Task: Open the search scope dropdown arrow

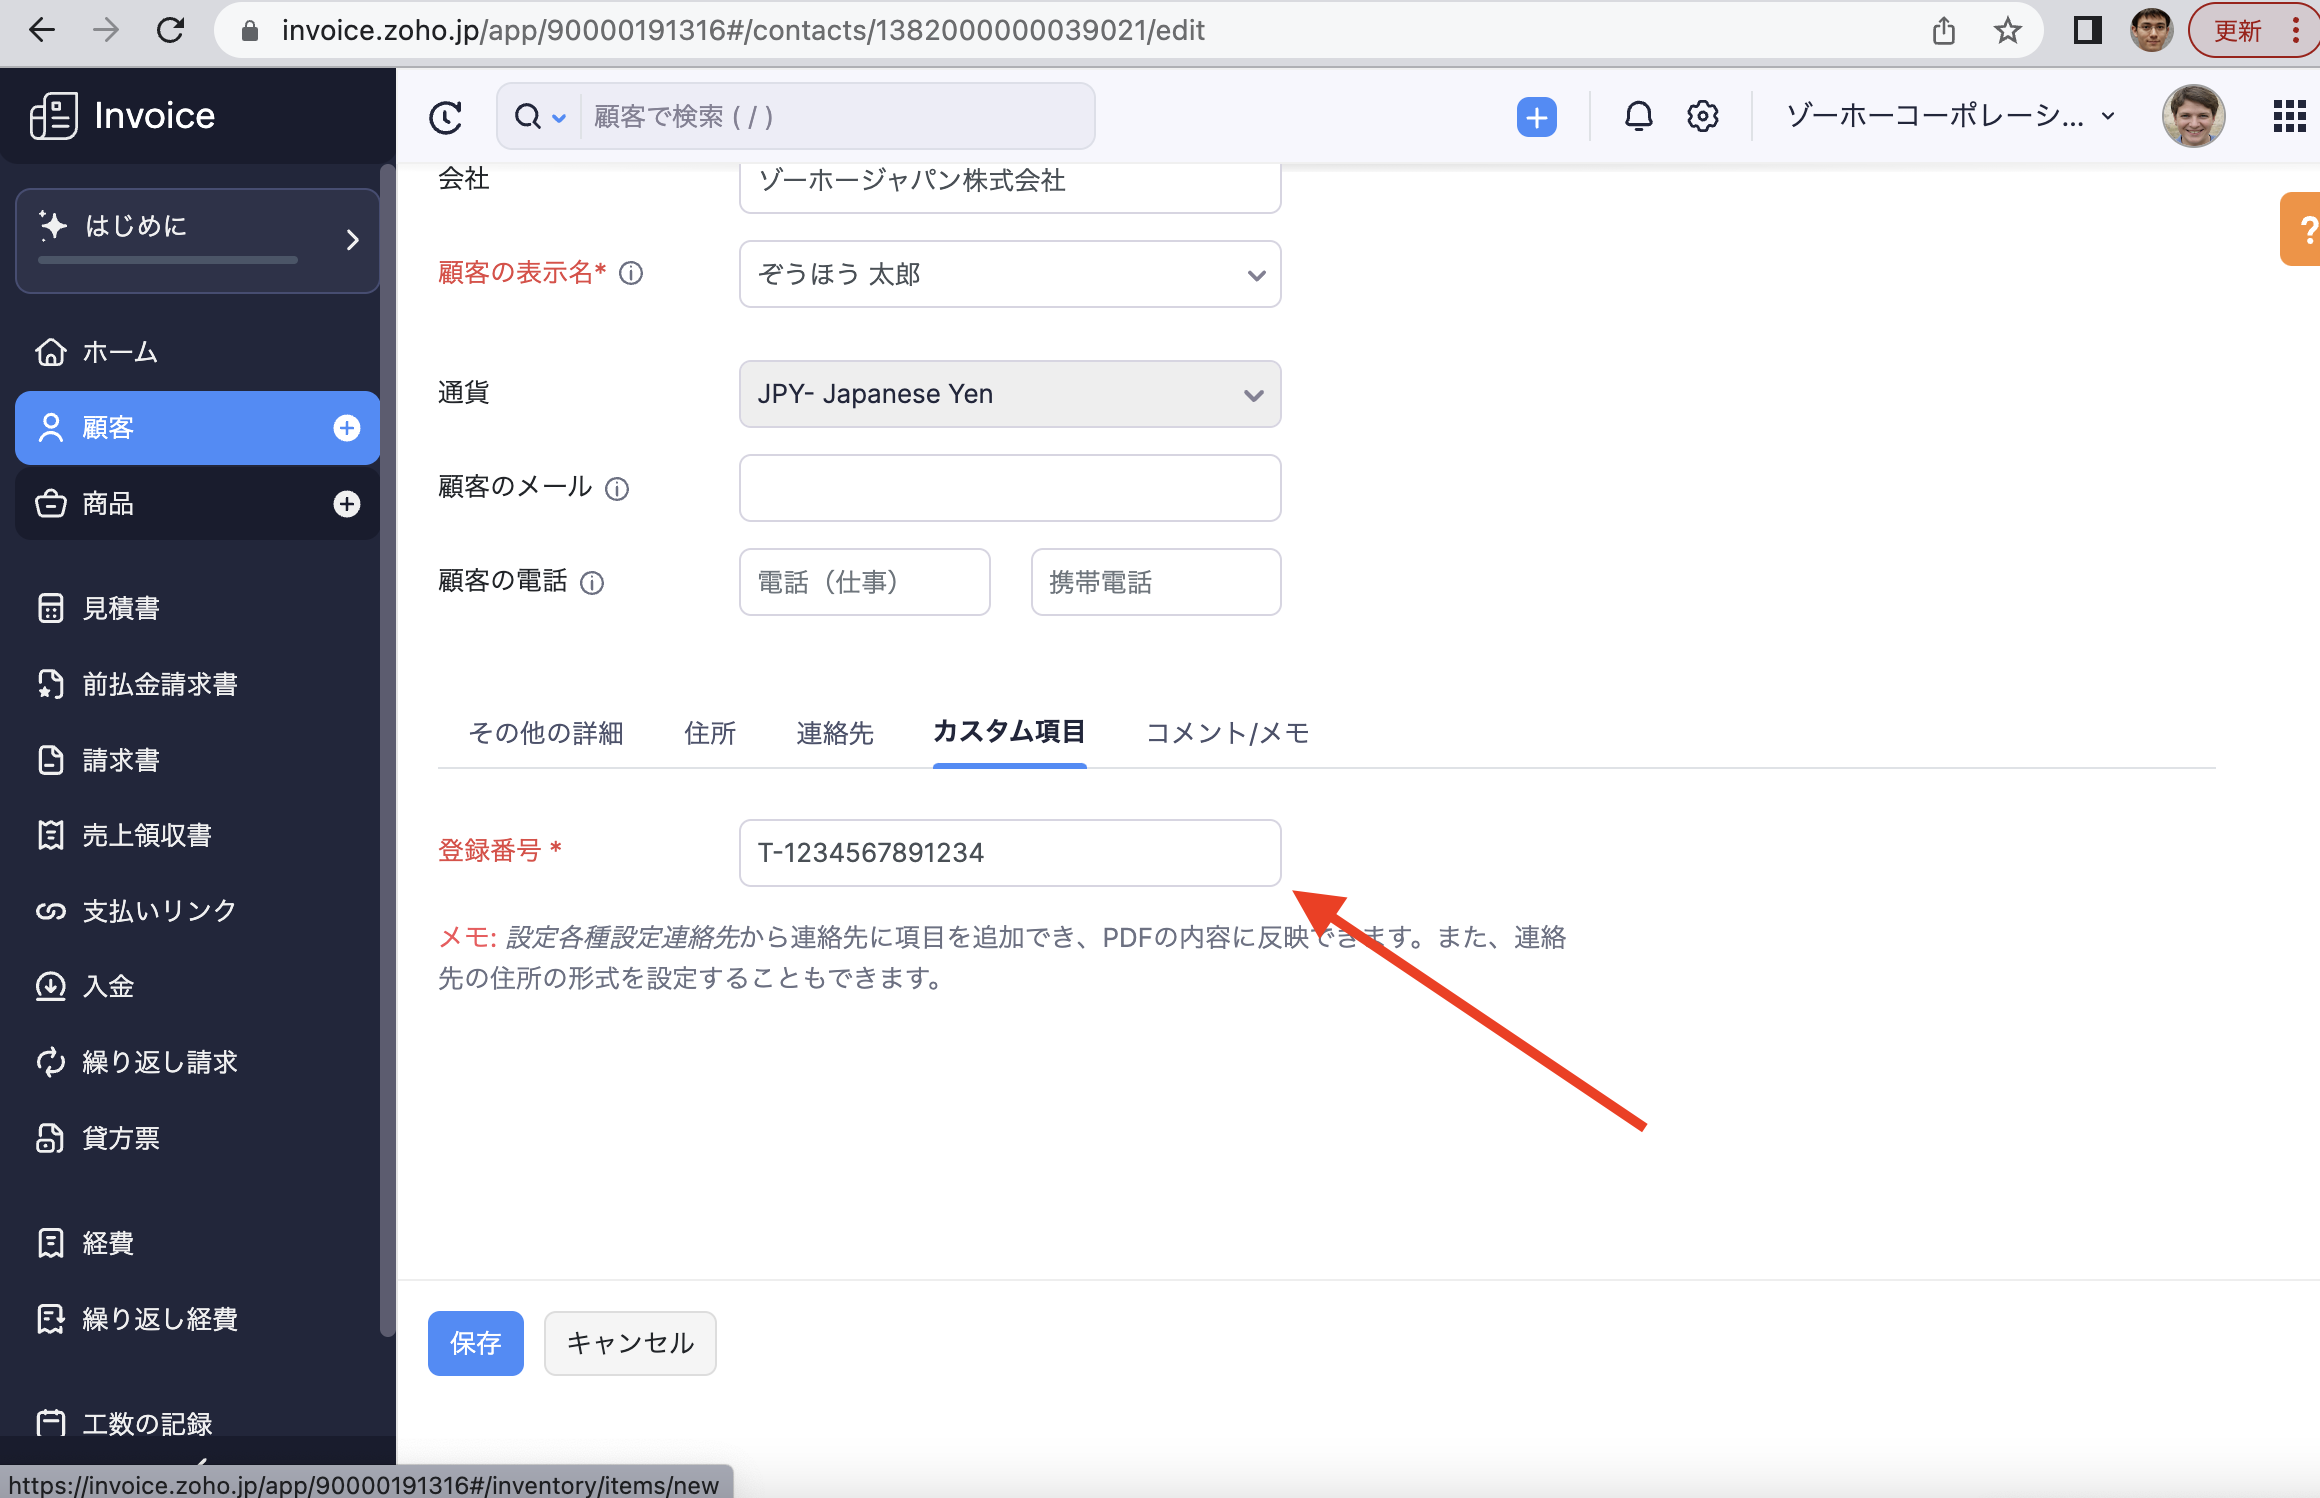Action: pos(559,118)
